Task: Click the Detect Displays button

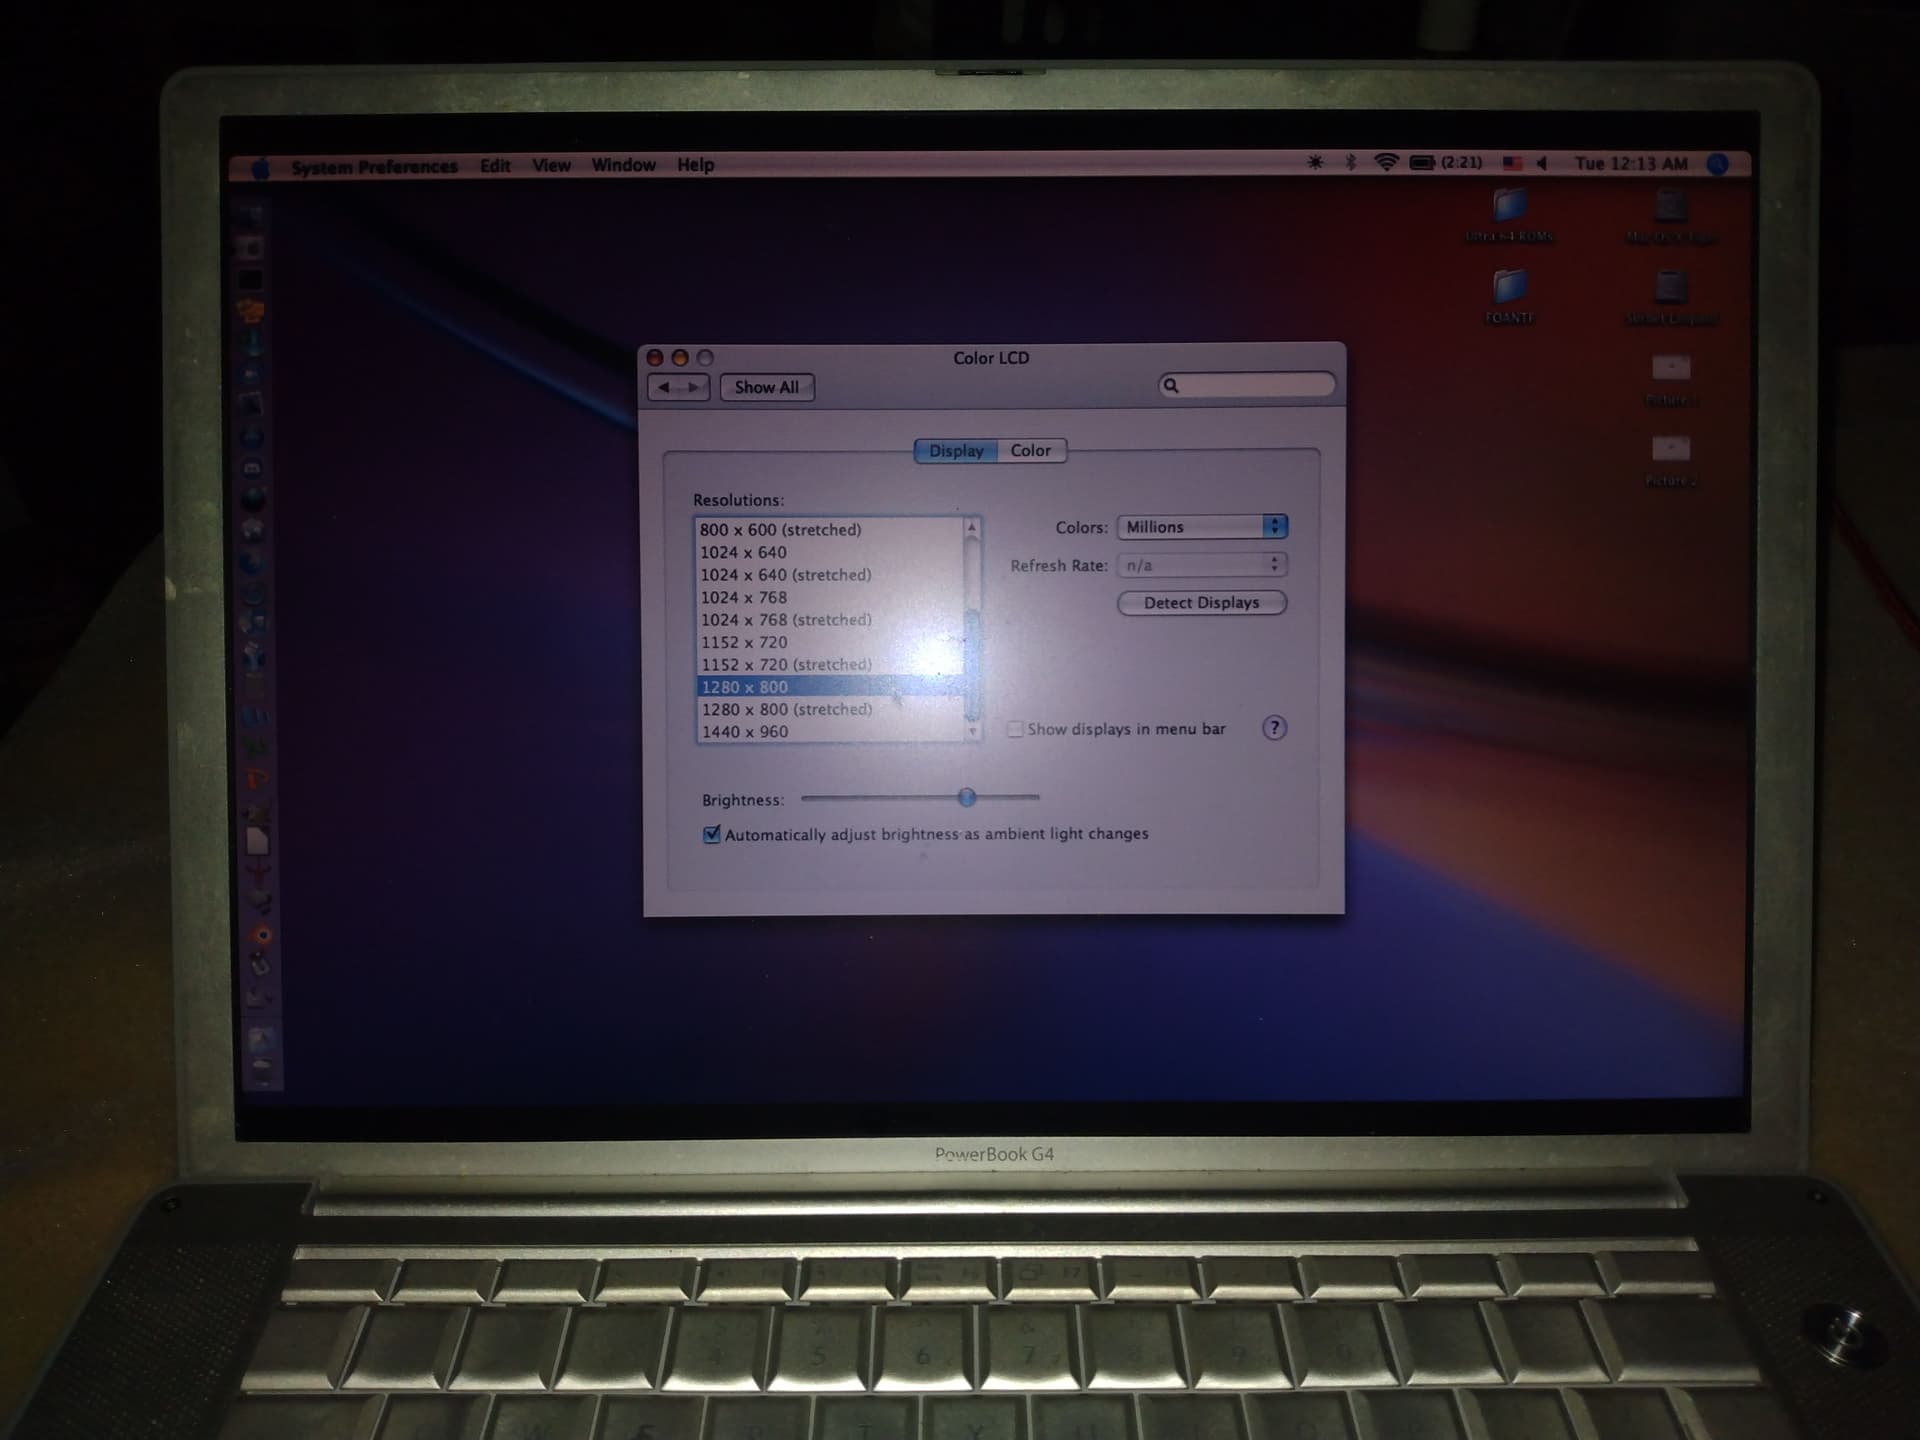Action: [1202, 603]
